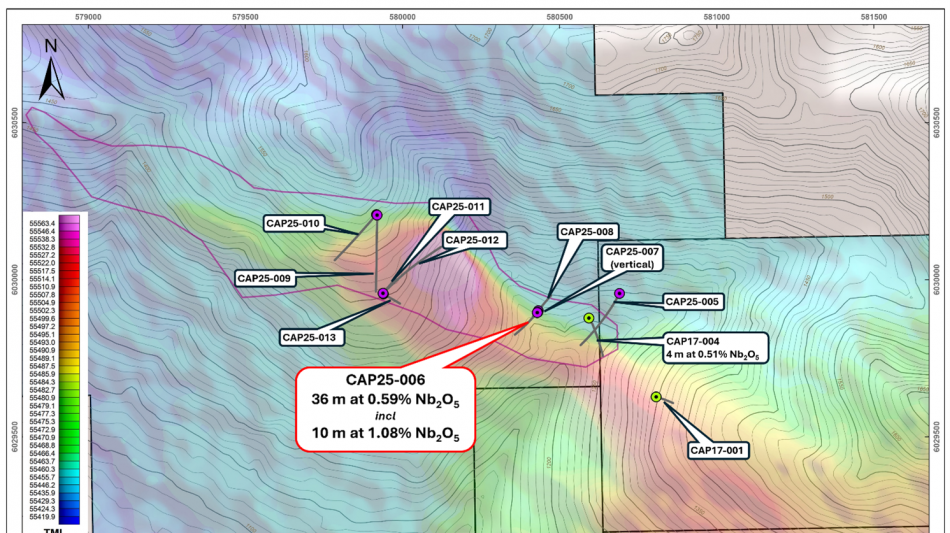Image resolution: width=950 pixels, height=533 pixels.
Task: Select the CAP17-004 assay result label
Action: (x=710, y=348)
